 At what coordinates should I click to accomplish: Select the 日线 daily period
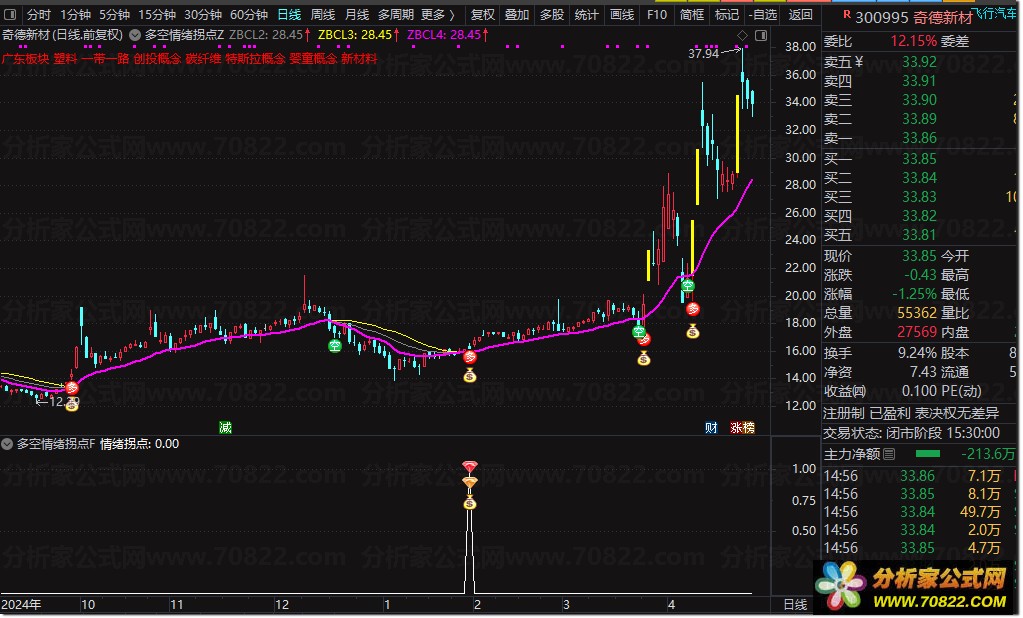(289, 14)
